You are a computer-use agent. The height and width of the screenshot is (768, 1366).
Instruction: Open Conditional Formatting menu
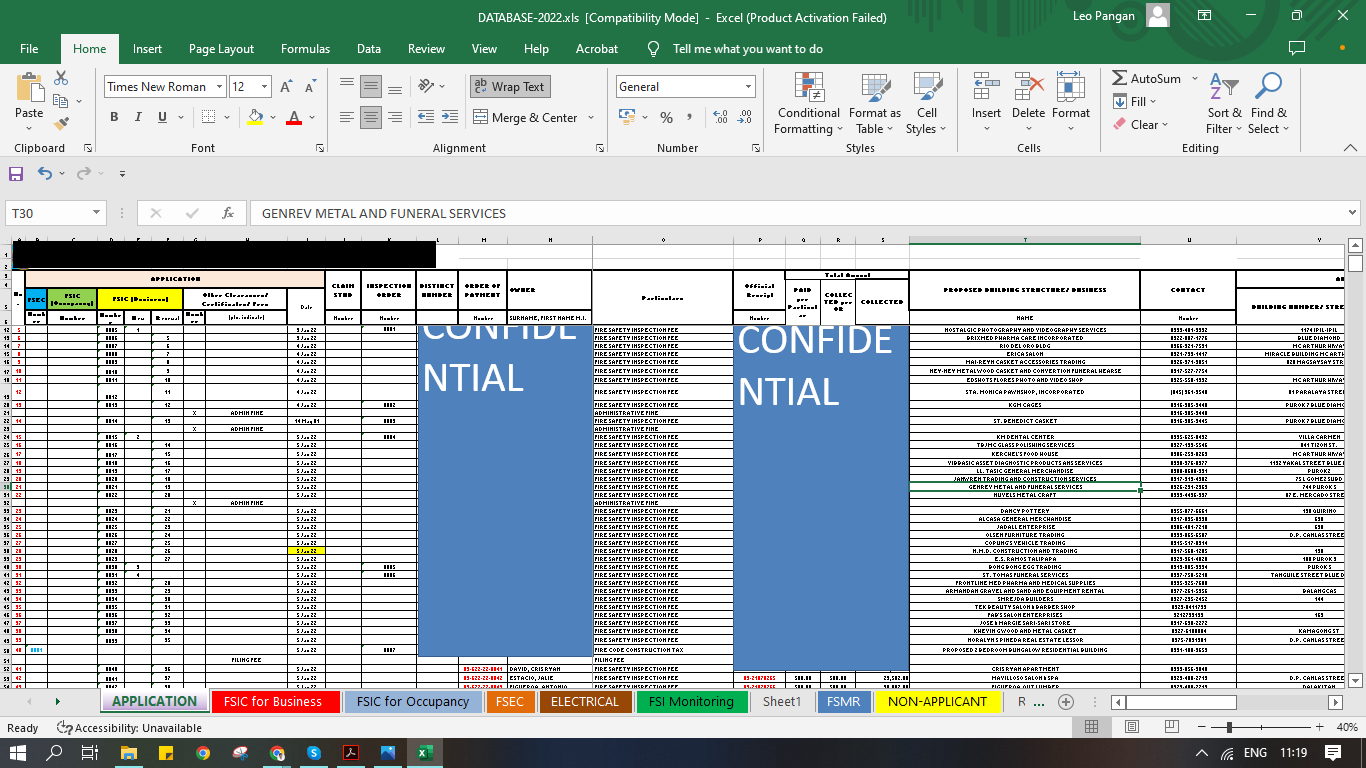click(x=808, y=103)
